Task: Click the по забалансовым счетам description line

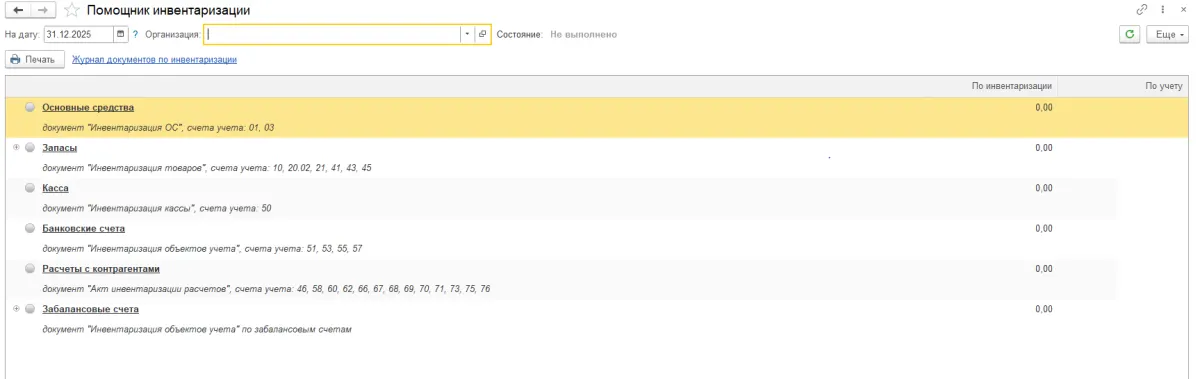Action: coord(197,329)
